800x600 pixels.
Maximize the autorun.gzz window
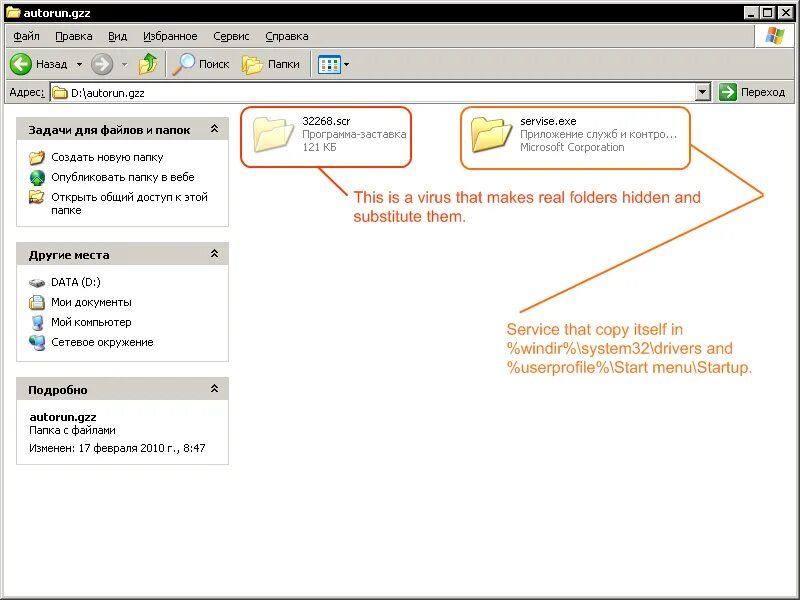[767, 13]
